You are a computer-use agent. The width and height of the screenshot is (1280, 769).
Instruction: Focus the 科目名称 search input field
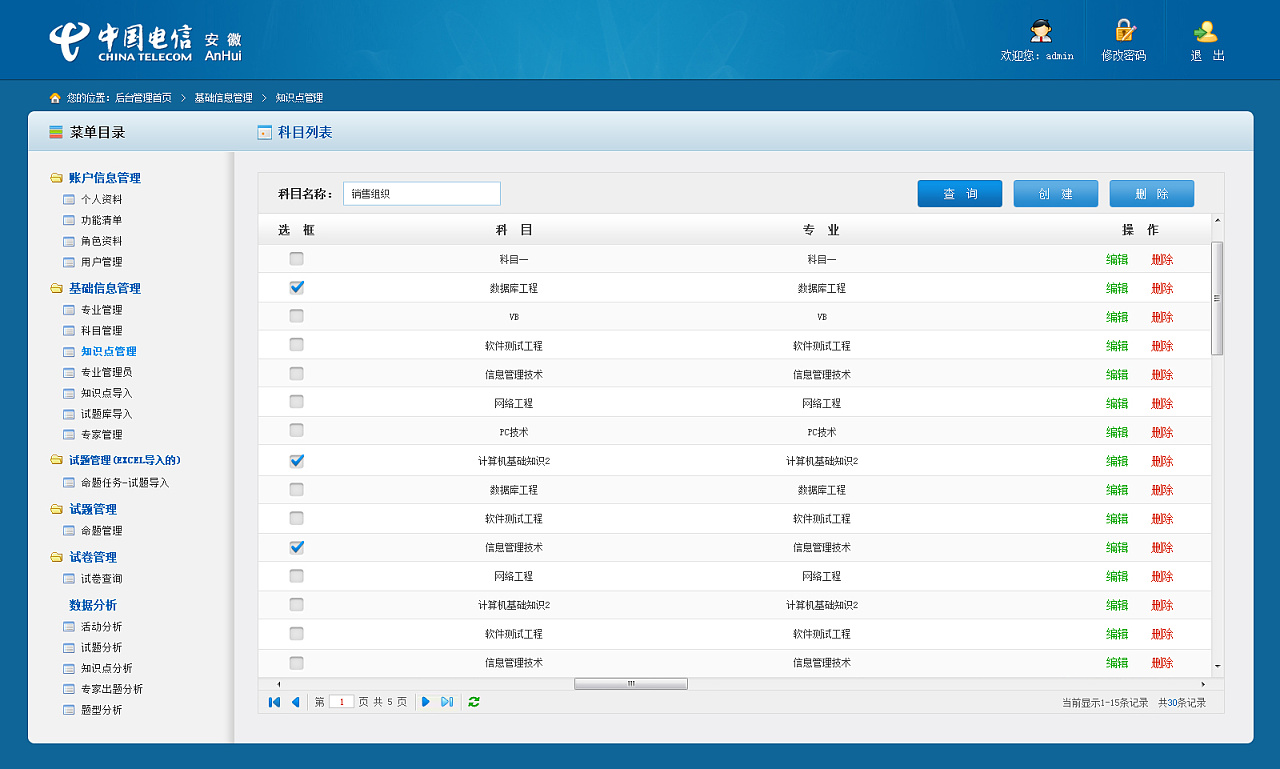pyautogui.click(x=422, y=194)
